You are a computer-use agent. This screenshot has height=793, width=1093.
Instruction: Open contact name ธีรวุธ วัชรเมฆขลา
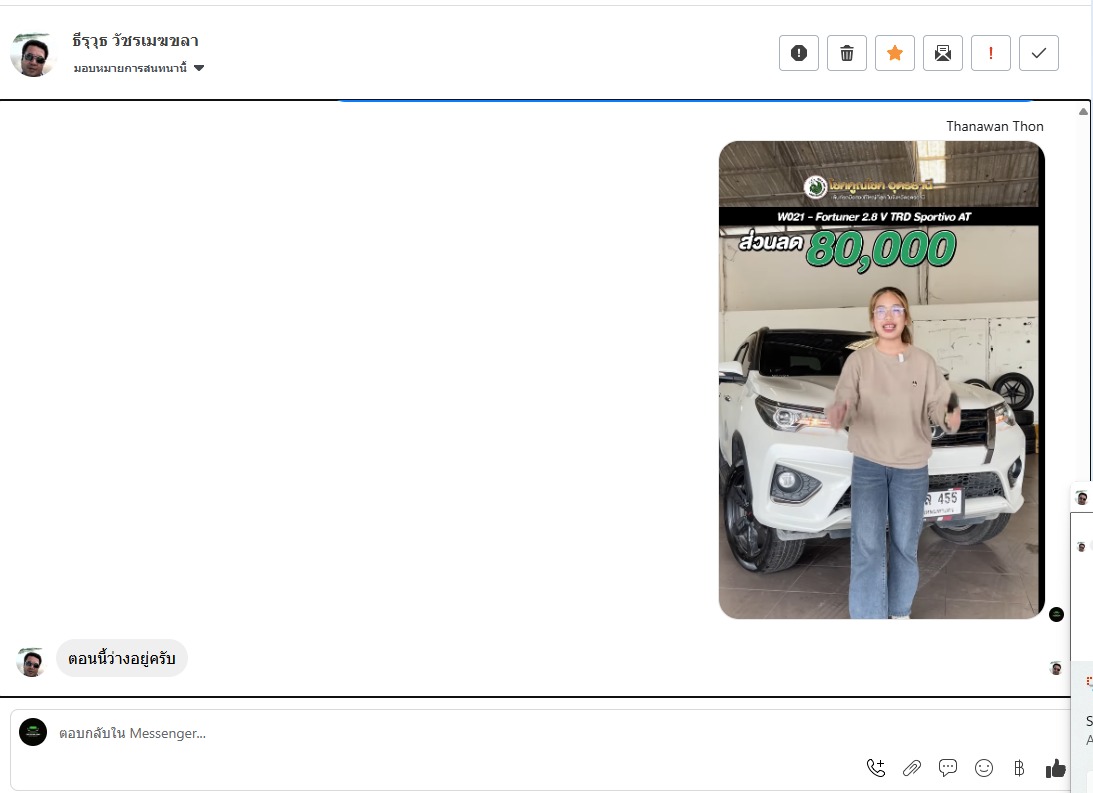coord(136,41)
